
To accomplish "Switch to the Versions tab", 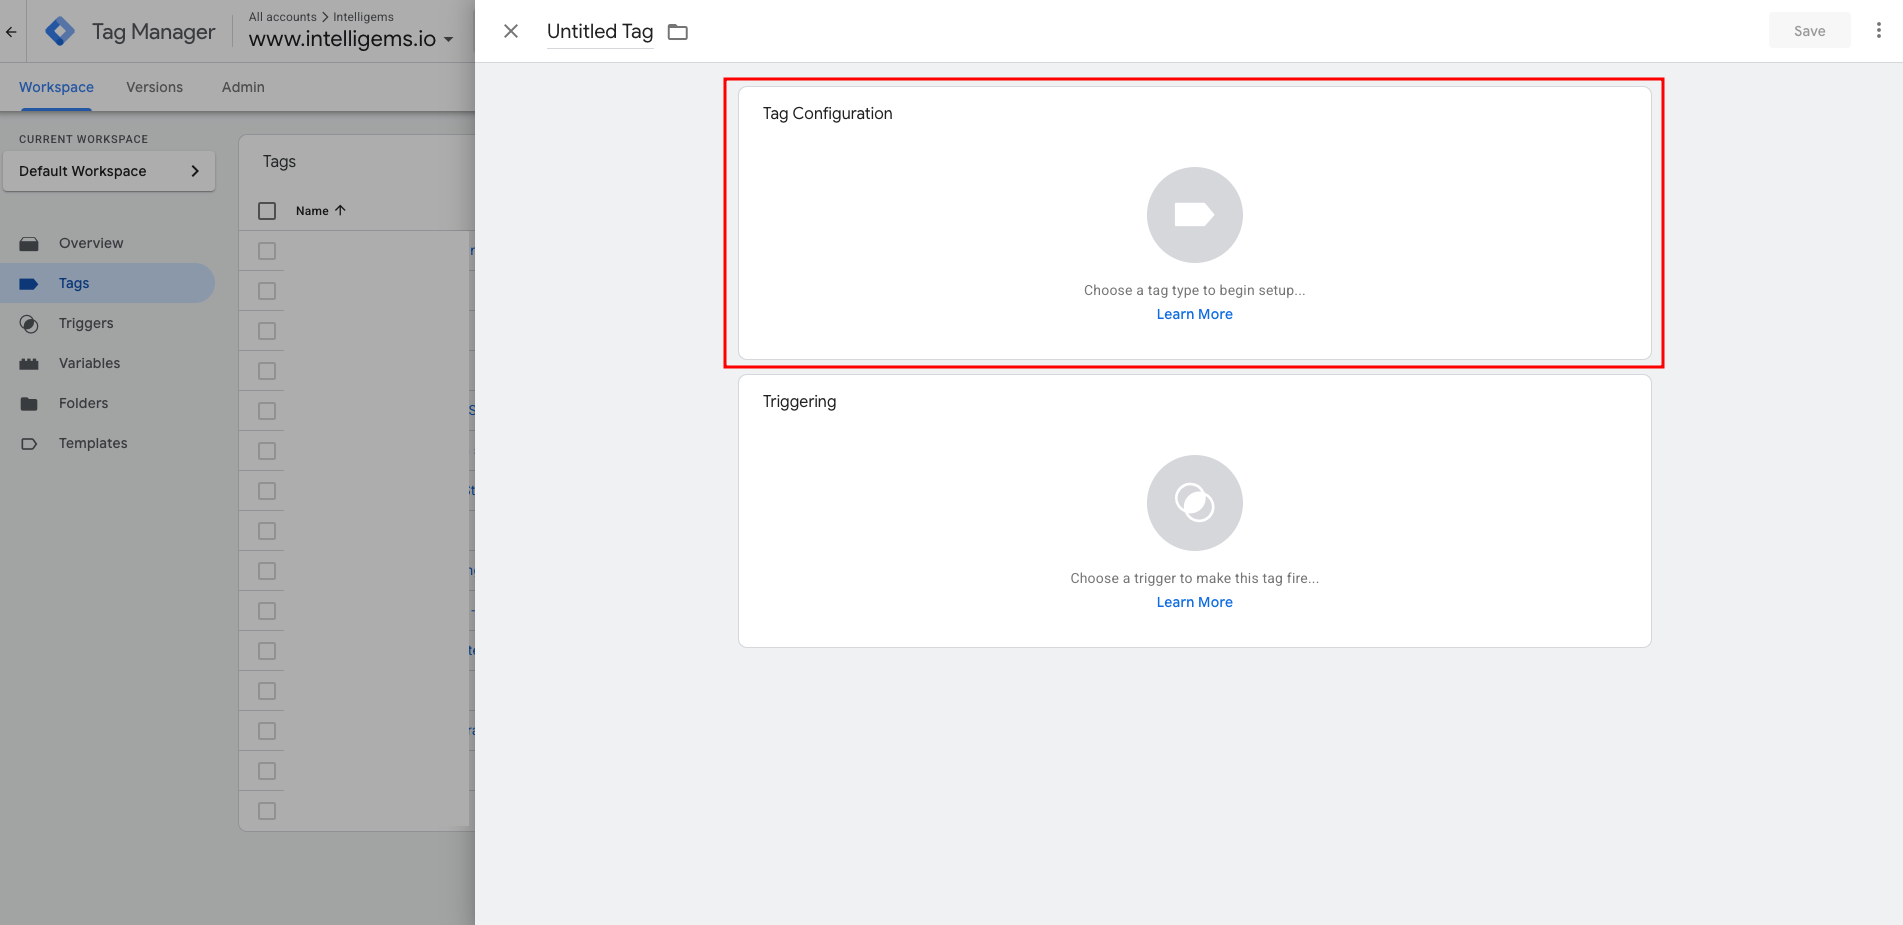I will 154,87.
